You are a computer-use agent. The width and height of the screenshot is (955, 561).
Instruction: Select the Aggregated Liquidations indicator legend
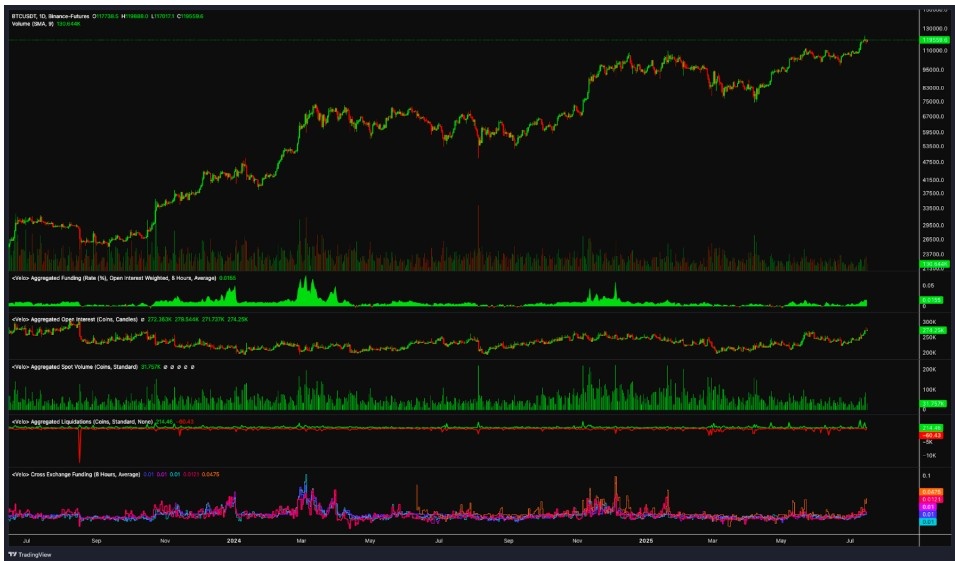82,422
